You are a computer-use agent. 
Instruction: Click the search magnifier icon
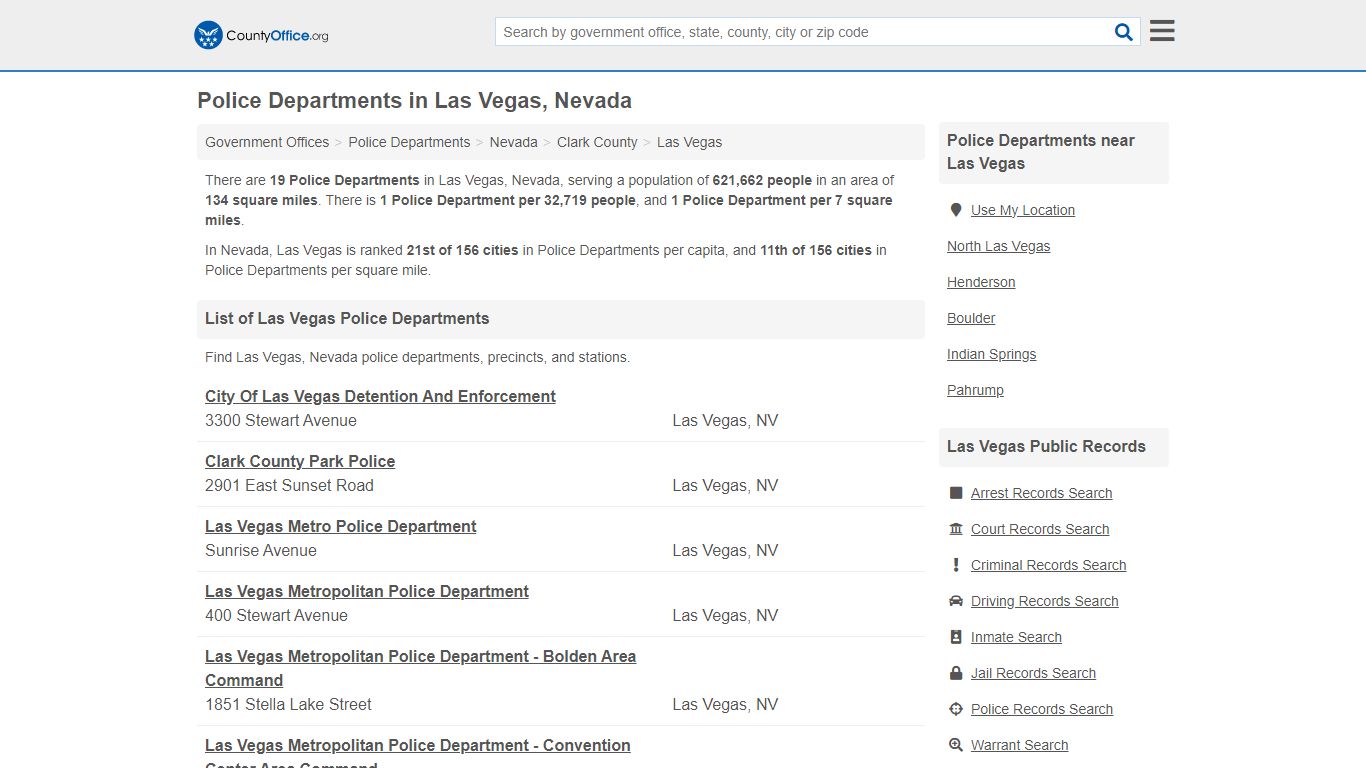coord(1124,32)
